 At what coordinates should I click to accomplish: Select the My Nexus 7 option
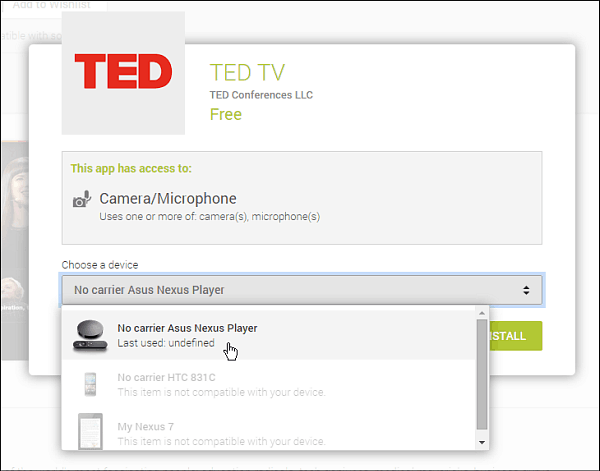(269, 430)
